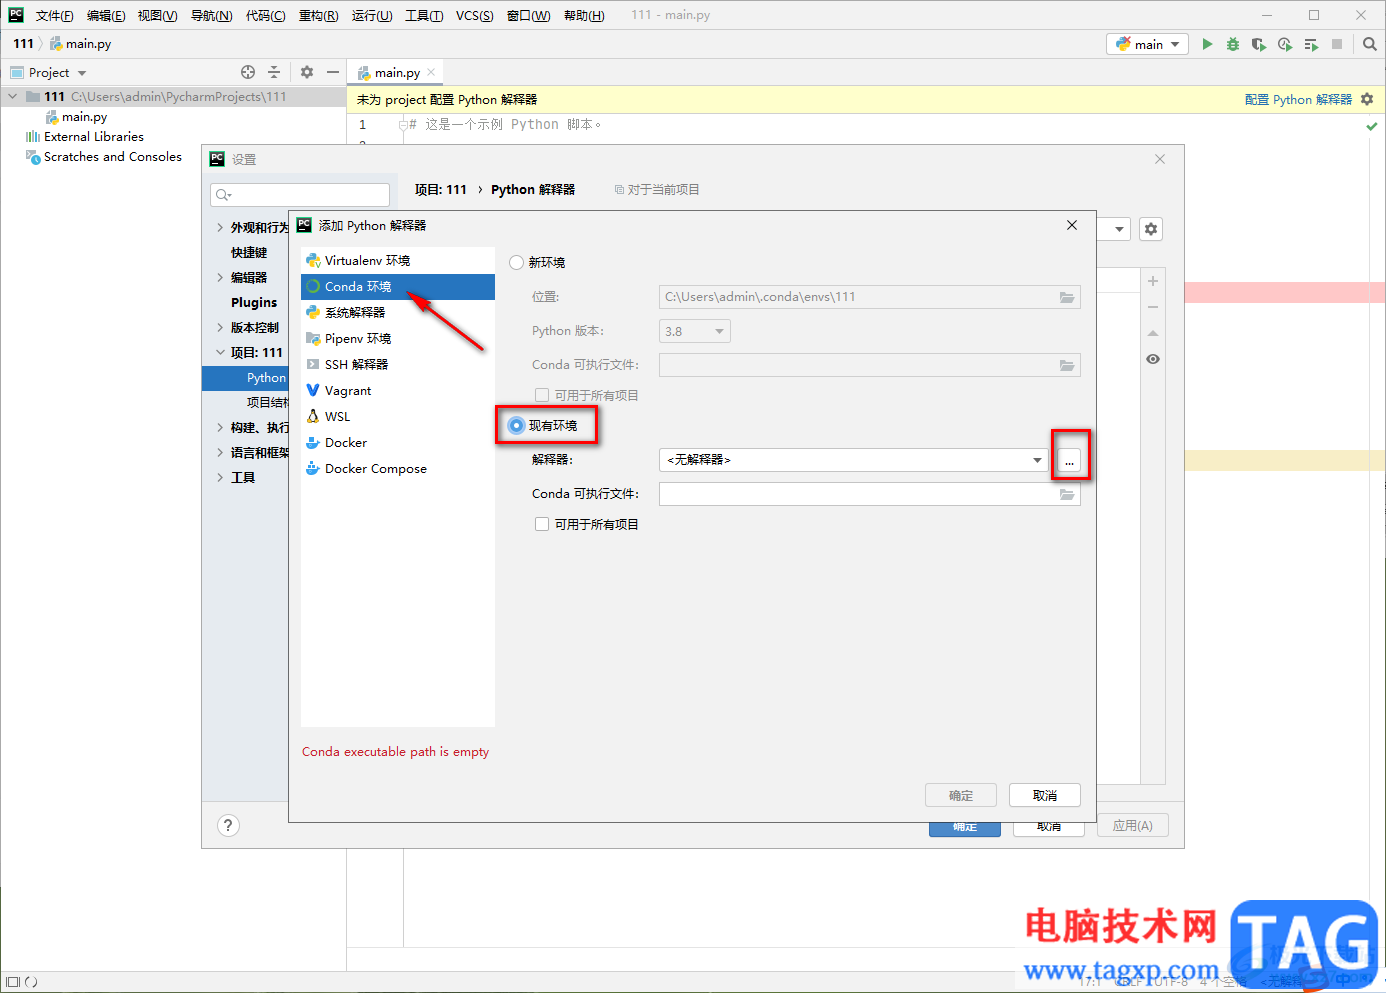Close the main.py editor tab
This screenshot has width=1386, height=993.
[431, 72]
